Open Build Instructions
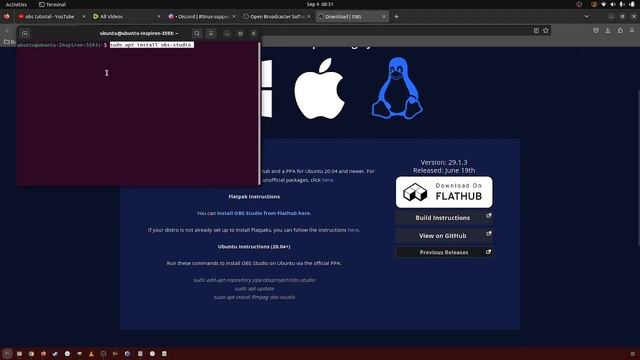Screen dimensions: 640x360 coord(444,218)
